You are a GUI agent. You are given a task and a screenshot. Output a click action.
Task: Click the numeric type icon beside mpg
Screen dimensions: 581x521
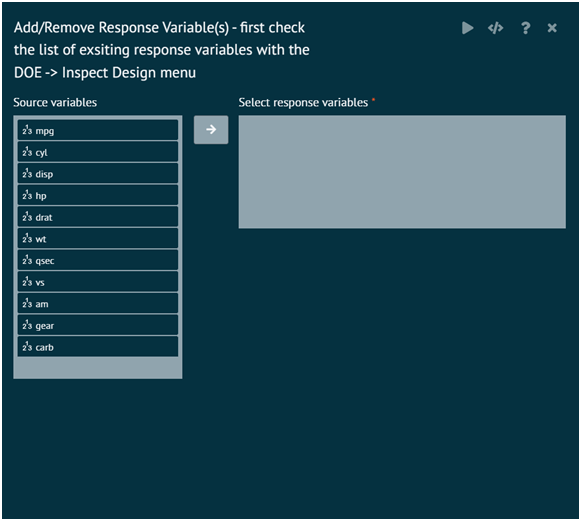point(27,130)
